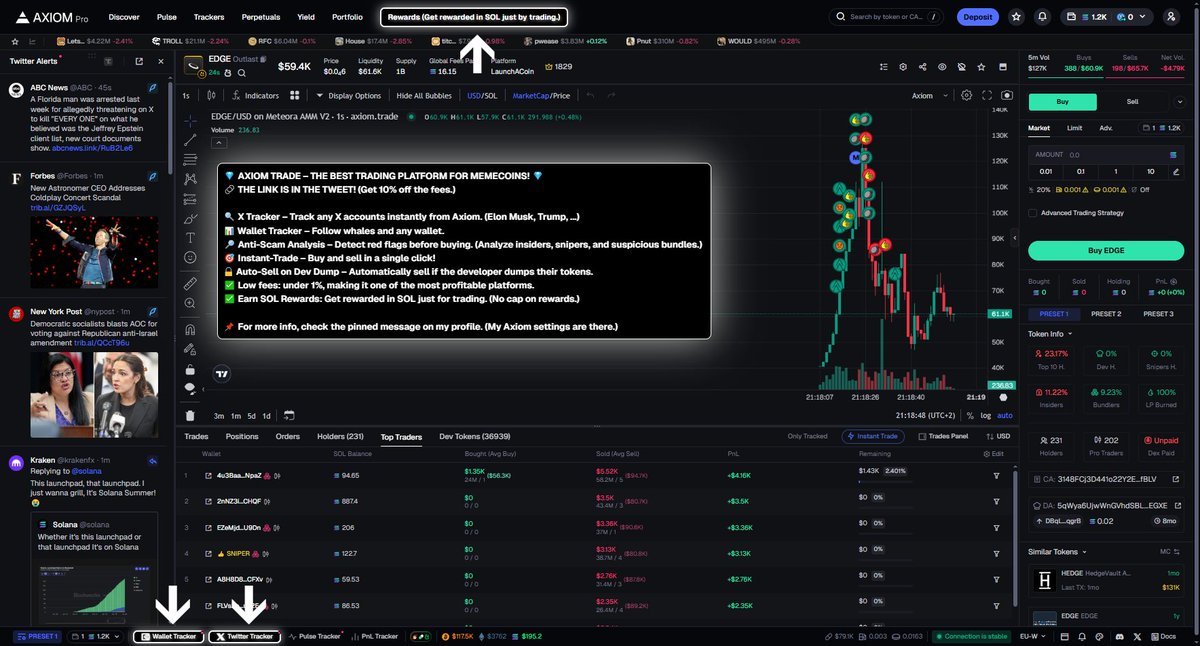Select the text annotation tool
The width and height of the screenshot is (1200, 646).
point(190,237)
